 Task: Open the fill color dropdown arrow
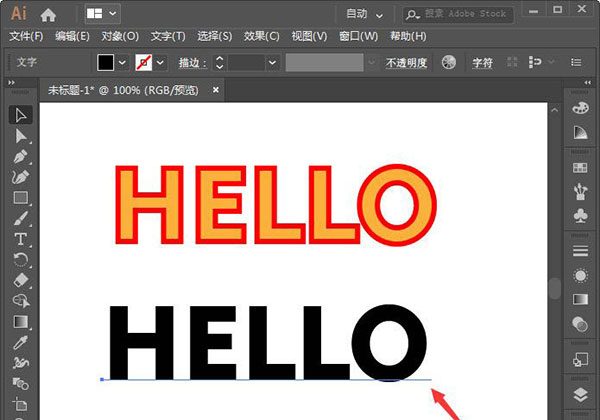122,62
